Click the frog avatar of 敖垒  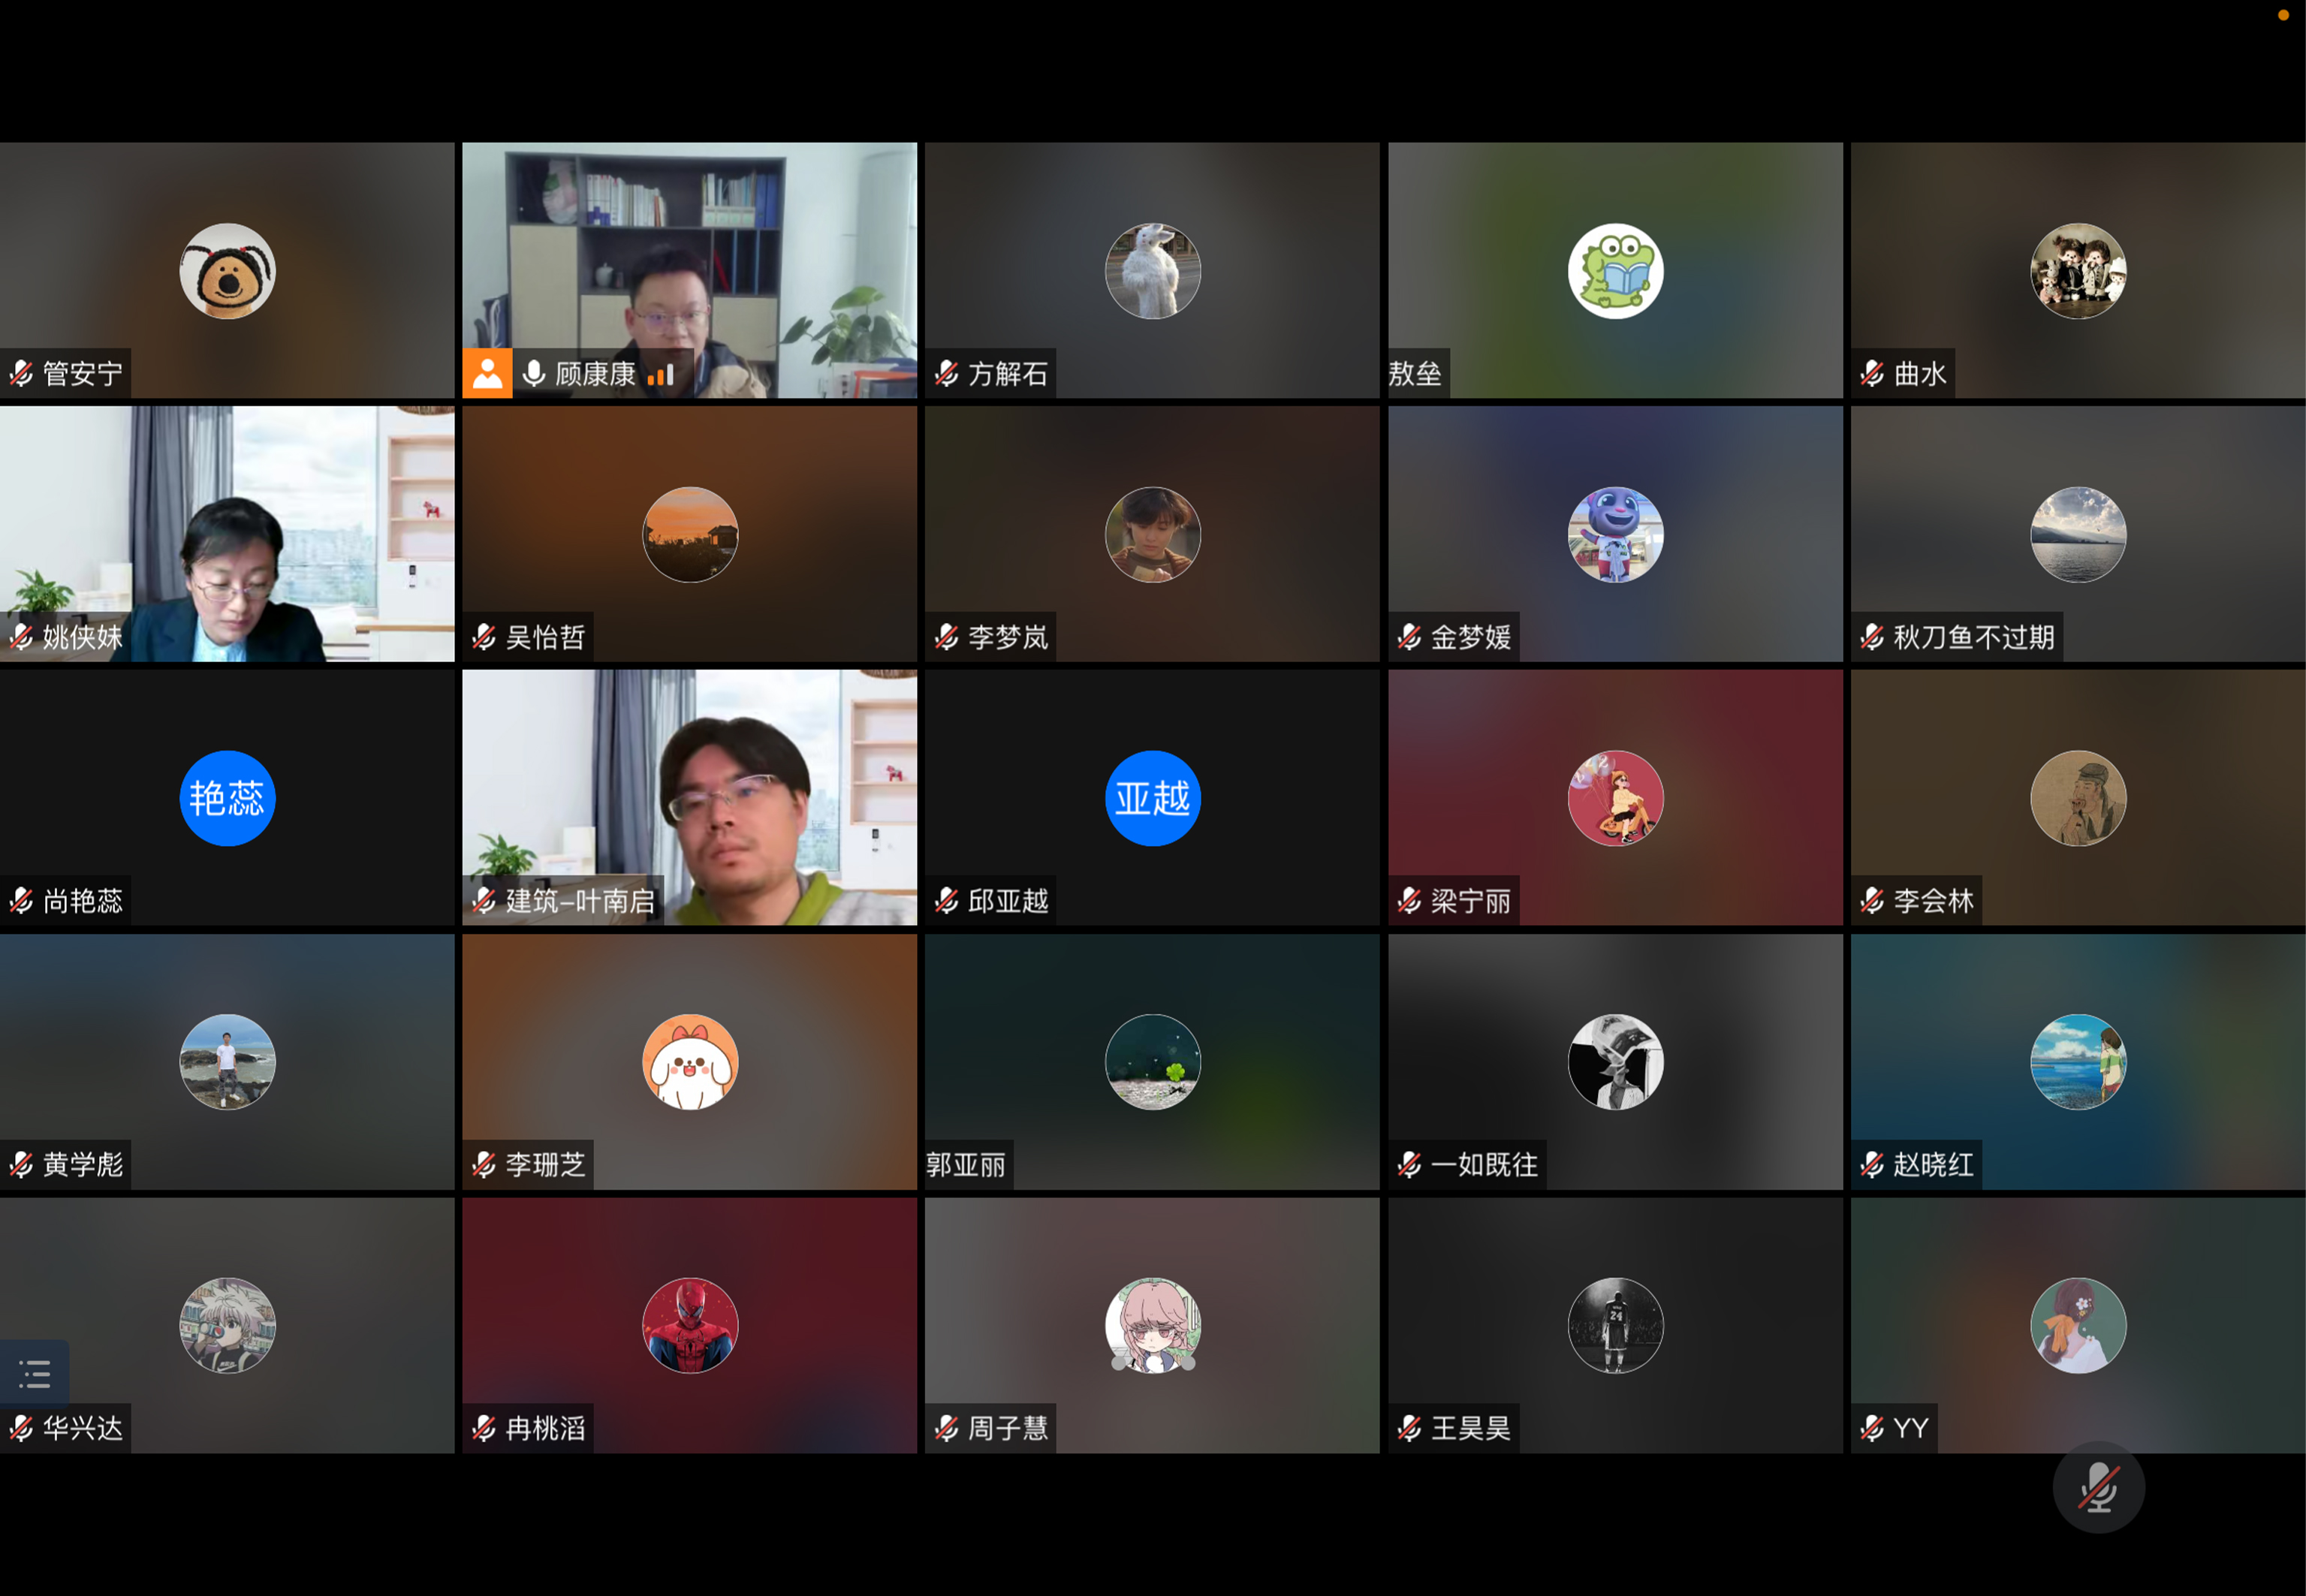(x=1615, y=271)
